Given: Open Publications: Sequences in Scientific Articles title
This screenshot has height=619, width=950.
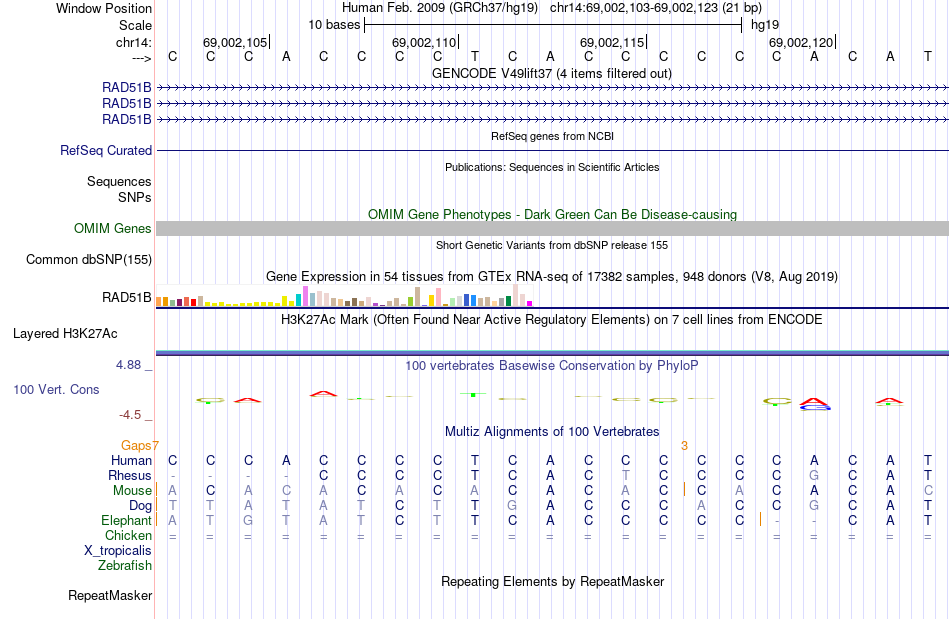Looking at the screenshot, I should (x=552, y=167).
